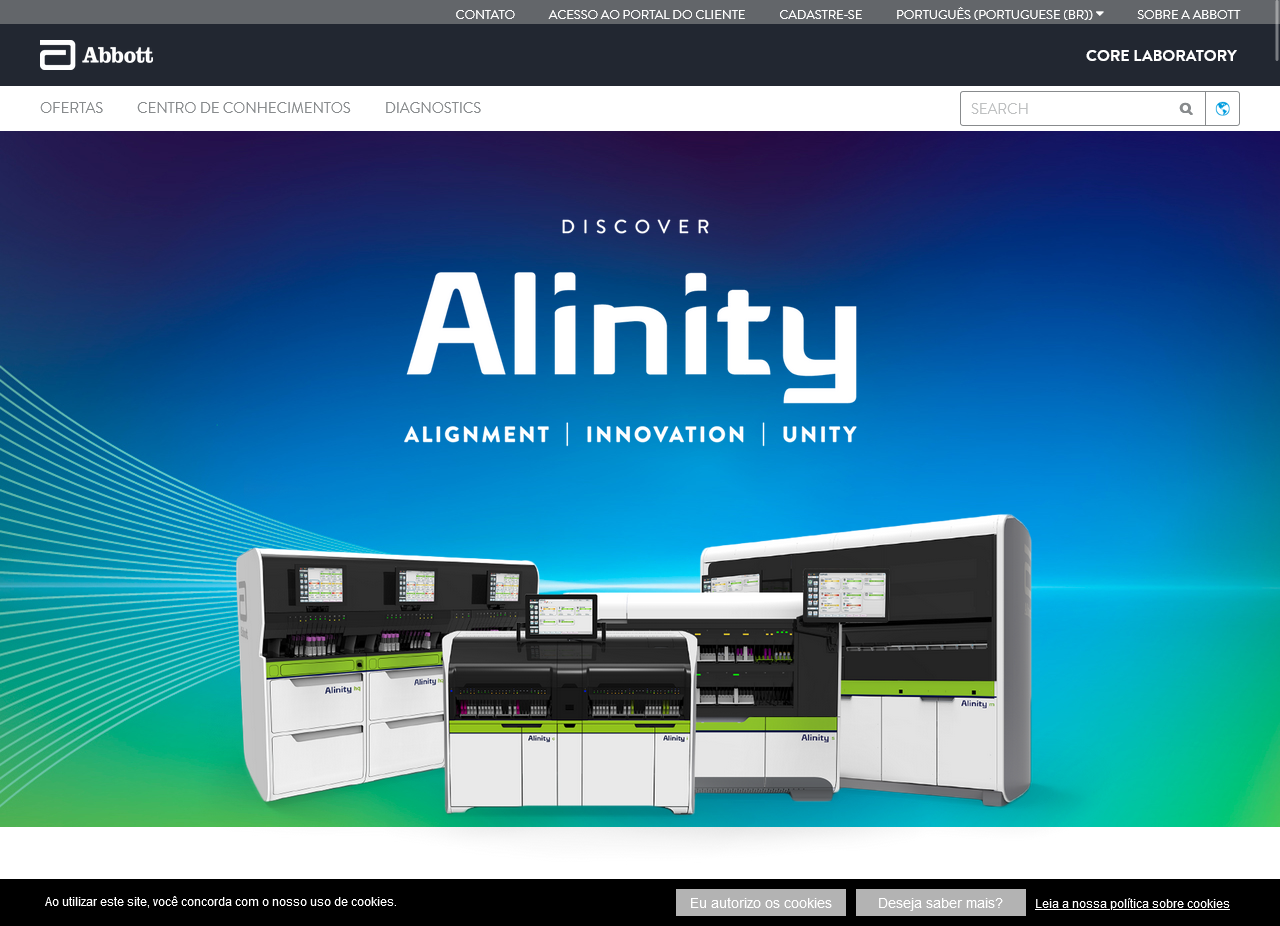The image size is (1280, 926).
Task: Click the page vertical scrollbar
Action: [x=1274, y=463]
